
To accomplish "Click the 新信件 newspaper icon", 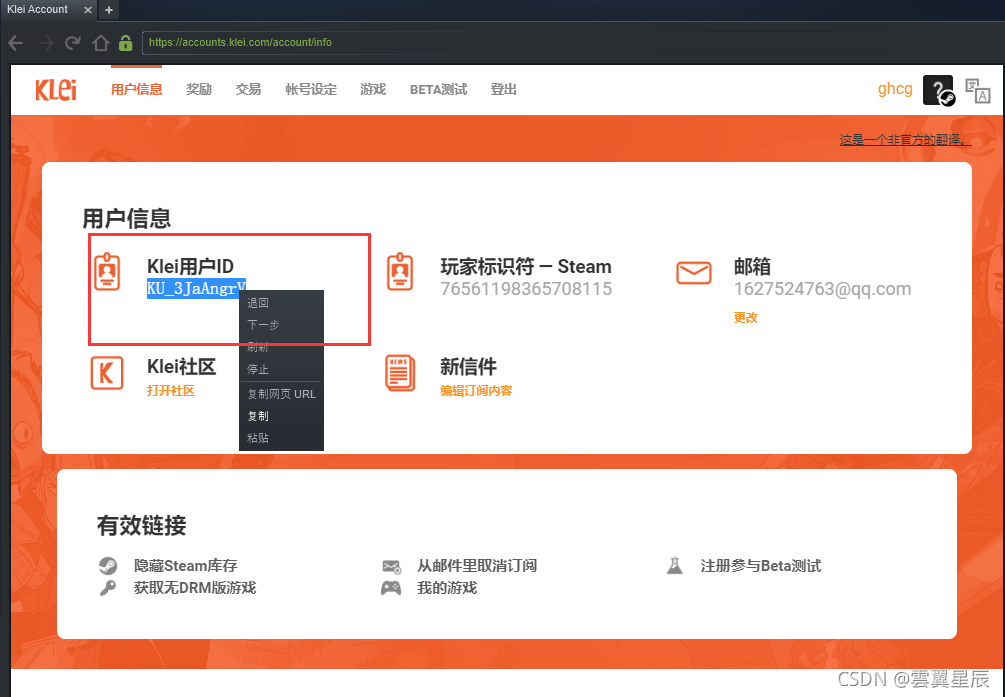I will pyautogui.click(x=400, y=373).
